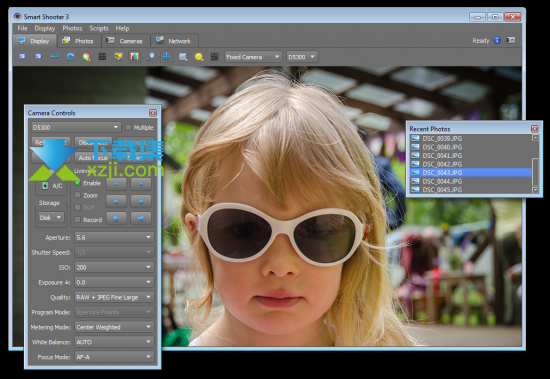Switch to the Cameras tab
The image size is (550, 379).
(126, 41)
